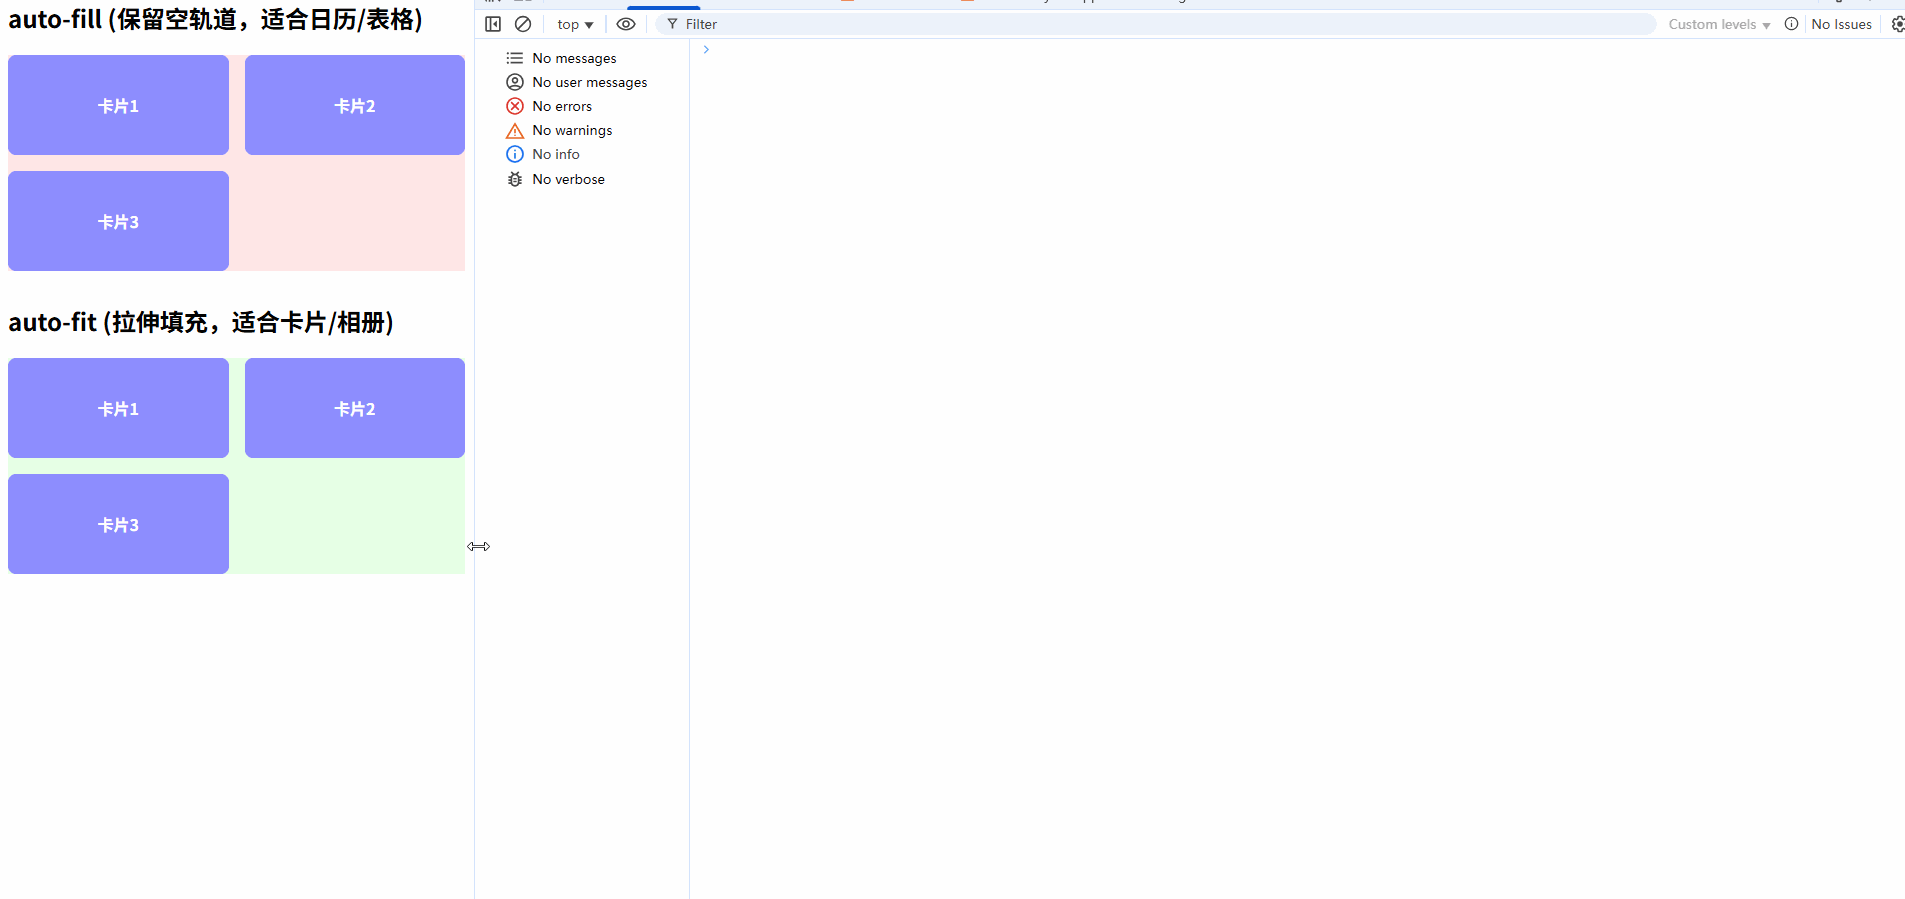Create a live expression via eye icon

(626, 24)
